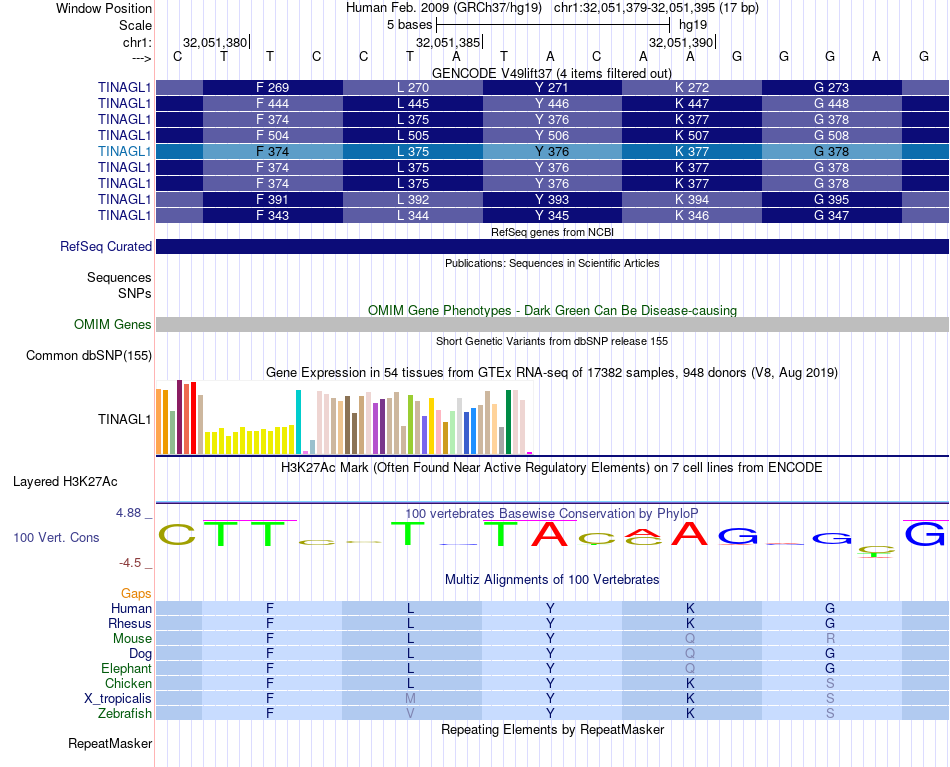This screenshot has width=950, height=767.
Task: Click the 32,051,385 position marker on ruler
Action: click(448, 42)
